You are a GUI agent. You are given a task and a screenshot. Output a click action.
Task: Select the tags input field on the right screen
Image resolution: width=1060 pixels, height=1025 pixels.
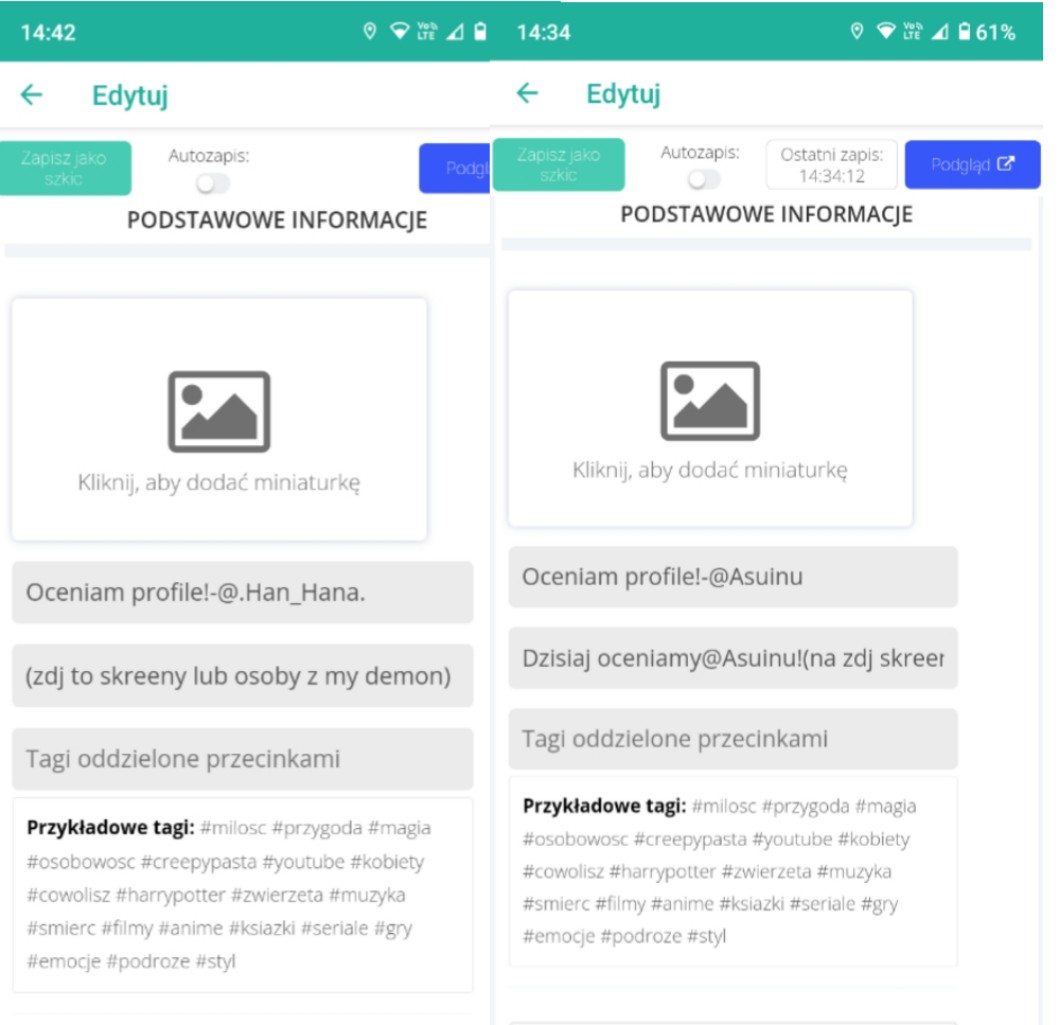[x=732, y=739]
